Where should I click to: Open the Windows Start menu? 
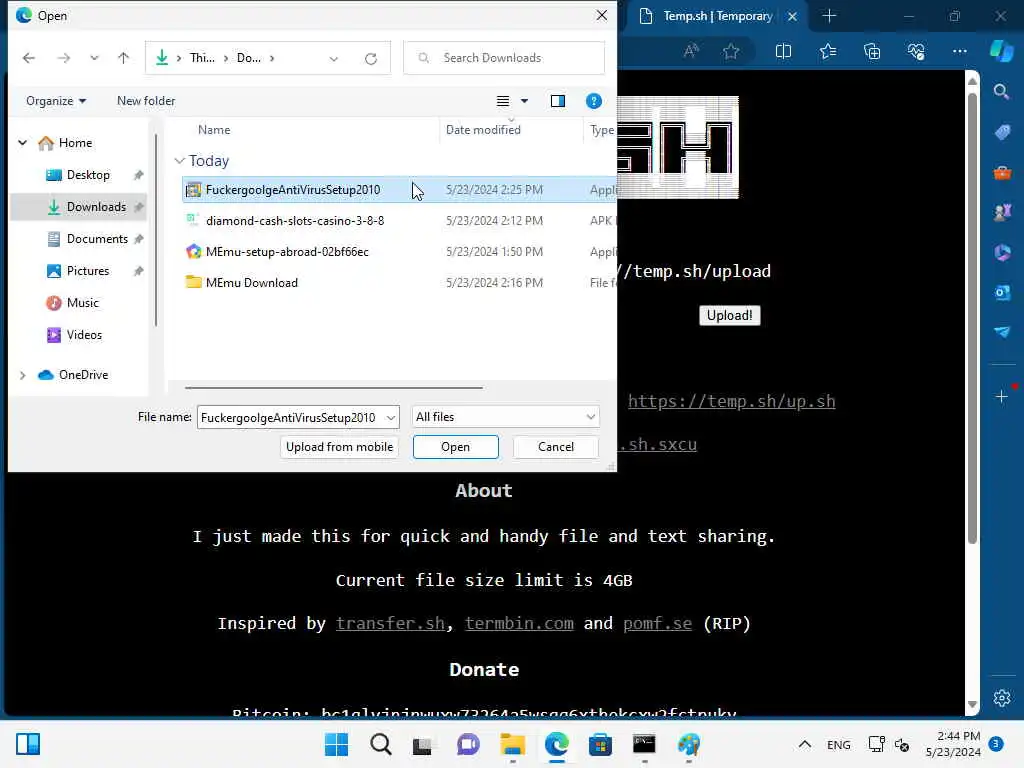tap(336, 744)
